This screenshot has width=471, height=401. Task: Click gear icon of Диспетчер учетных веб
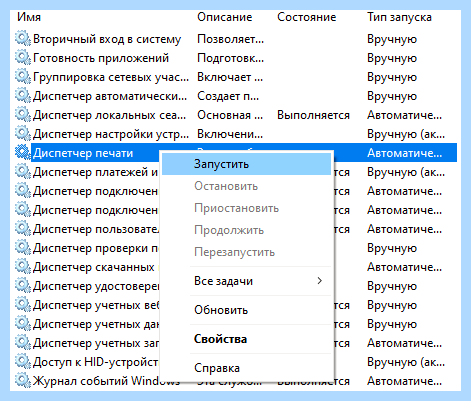pyautogui.click(x=23, y=305)
